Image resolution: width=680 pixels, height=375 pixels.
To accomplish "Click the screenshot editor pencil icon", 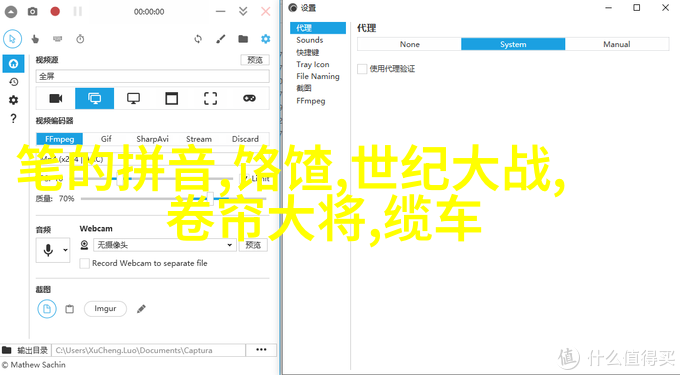I will coord(141,309).
